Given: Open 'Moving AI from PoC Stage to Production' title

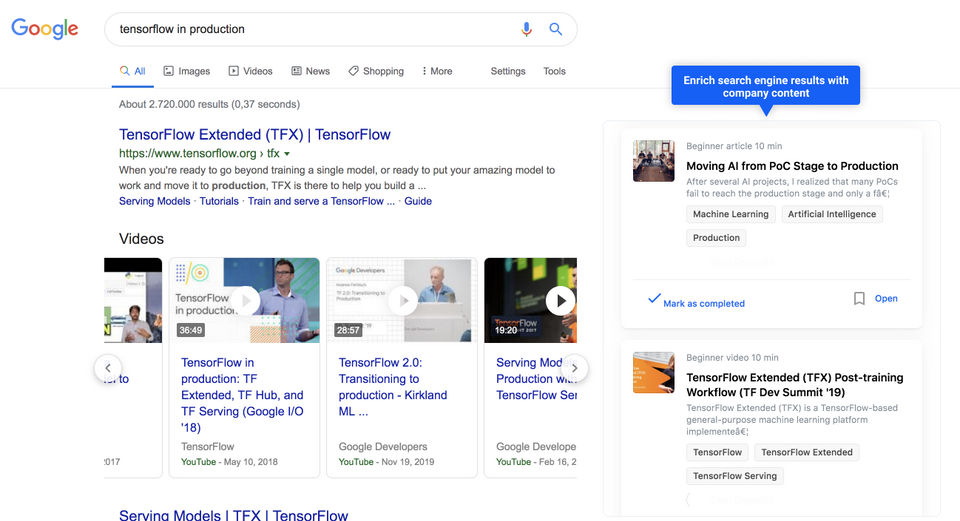Looking at the screenshot, I should (792, 166).
